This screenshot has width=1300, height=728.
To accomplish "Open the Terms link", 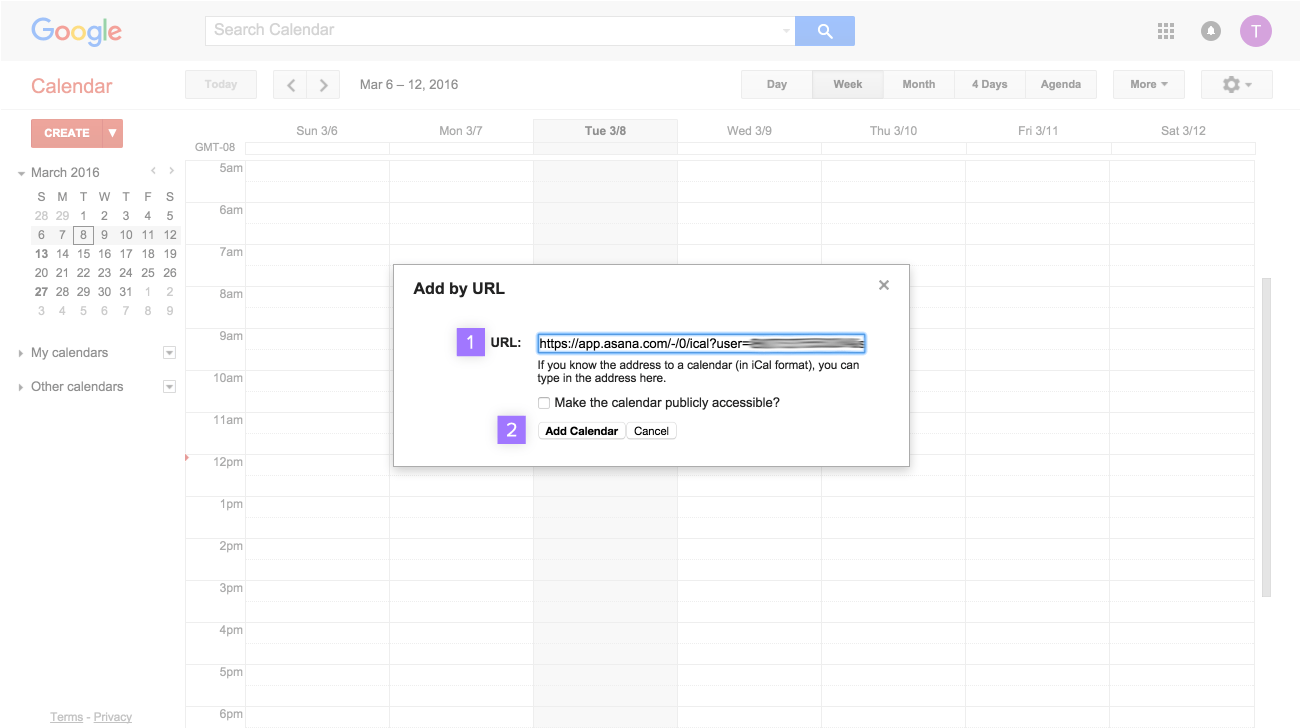I will coord(67,717).
